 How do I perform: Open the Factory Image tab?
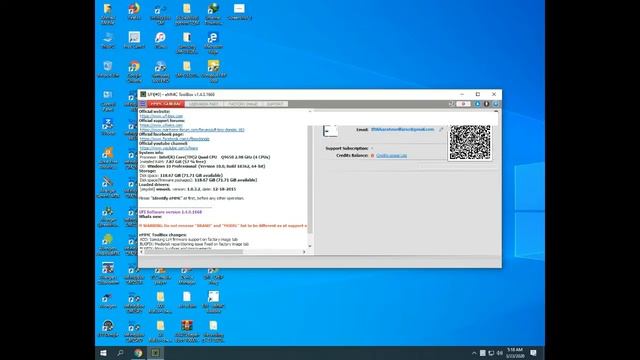pos(243,104)
